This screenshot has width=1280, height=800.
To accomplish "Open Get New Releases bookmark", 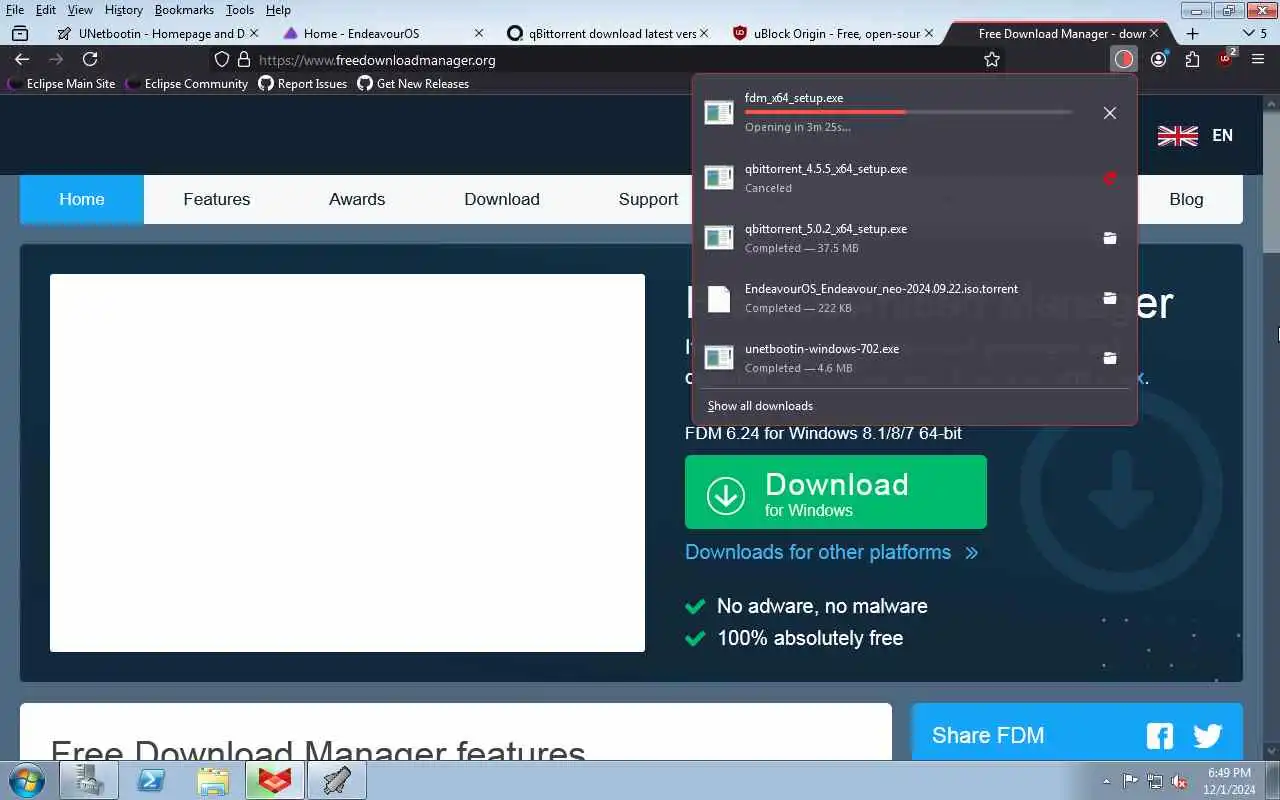I will pyautogui.click(x=413, y=84).
